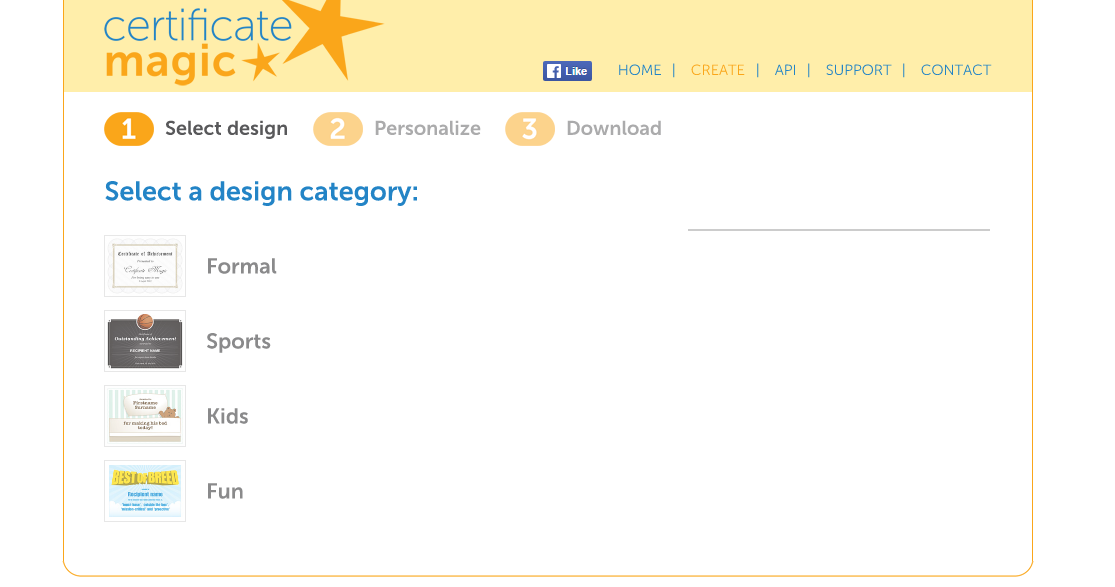Click the Download step label
The image size is (1115, 587).
pos(613,128)
